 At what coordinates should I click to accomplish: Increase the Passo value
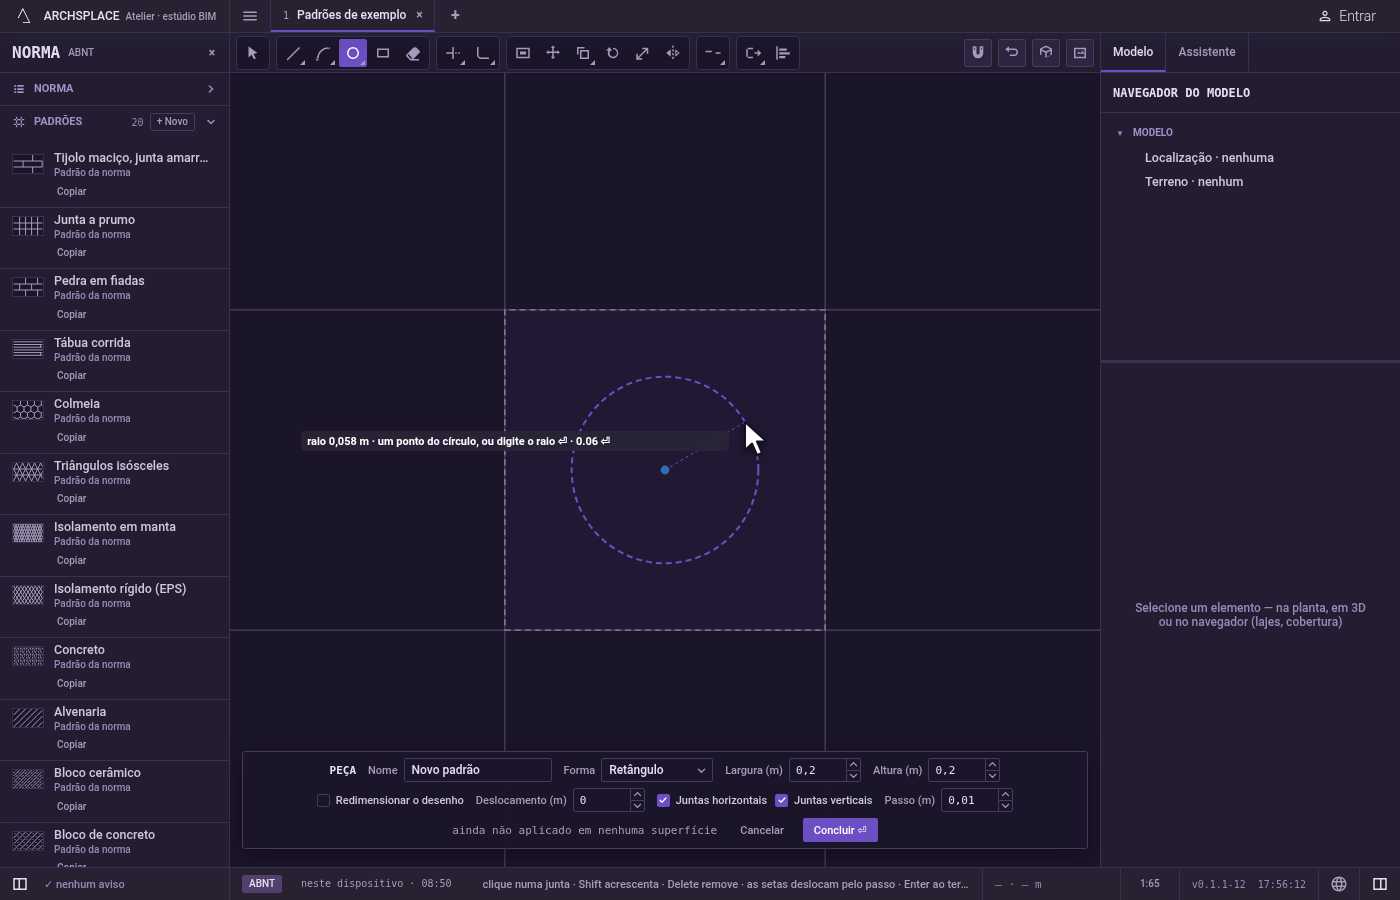click(x=1005, y=795)
